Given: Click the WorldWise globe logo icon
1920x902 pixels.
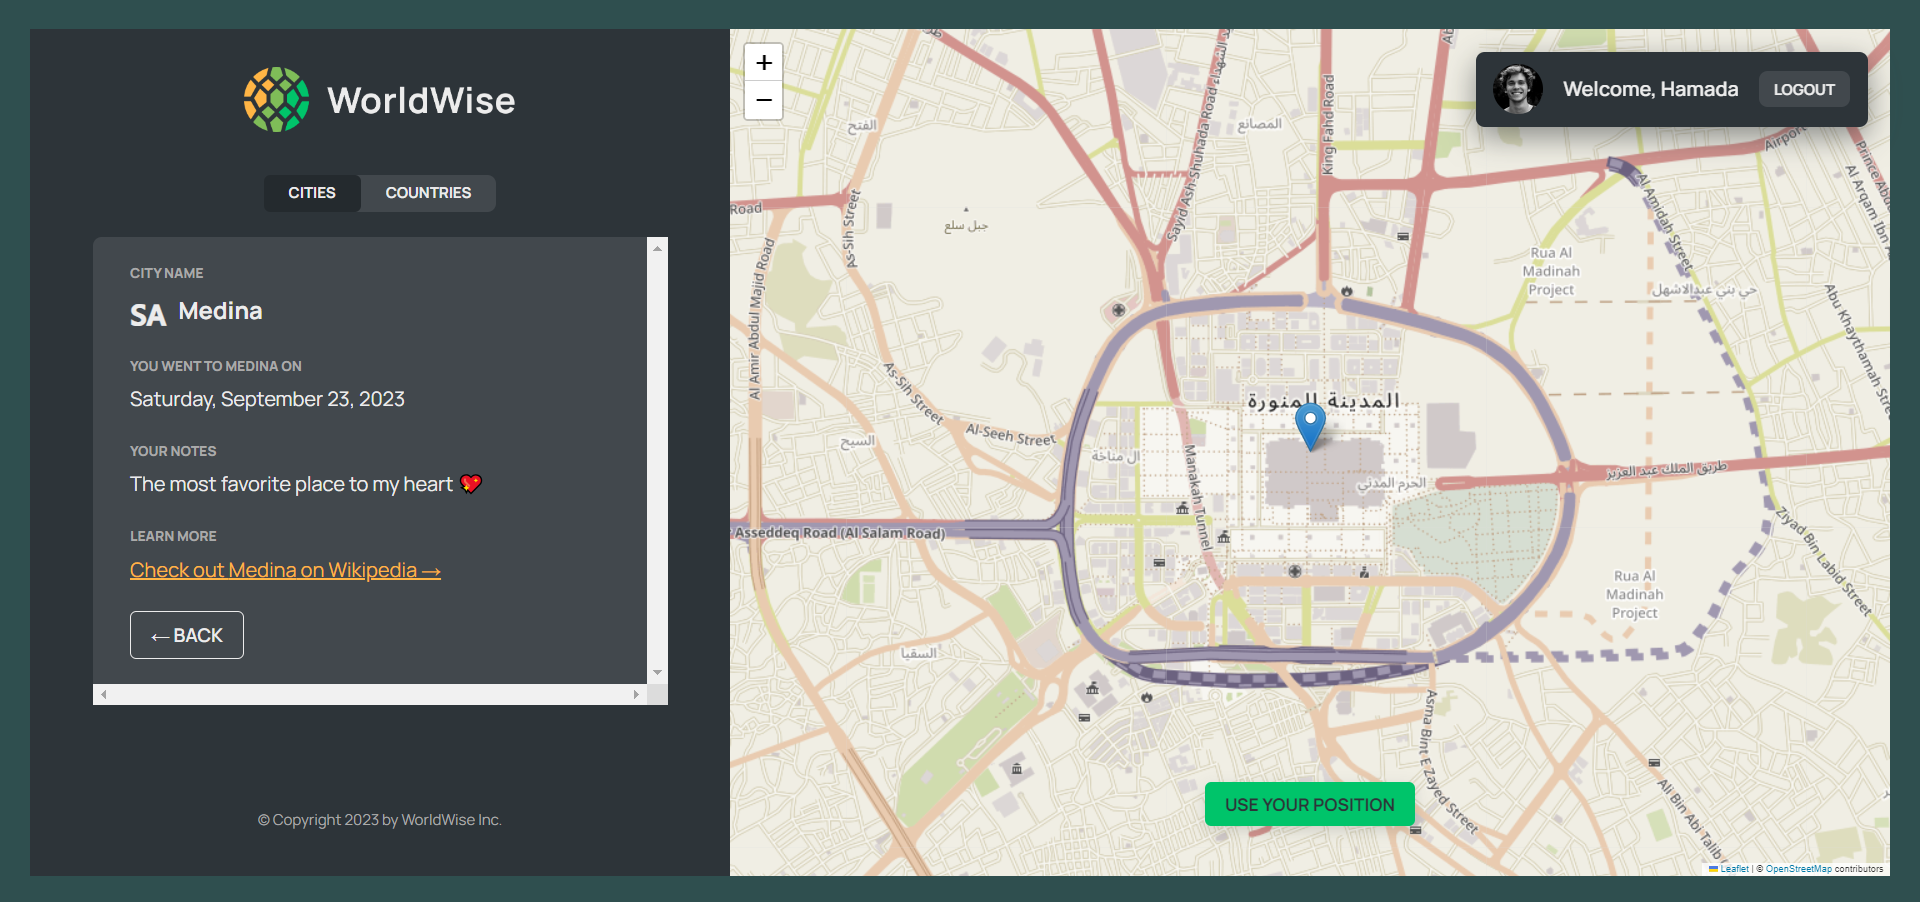Looking at the screenshot, I should [277, 100].
